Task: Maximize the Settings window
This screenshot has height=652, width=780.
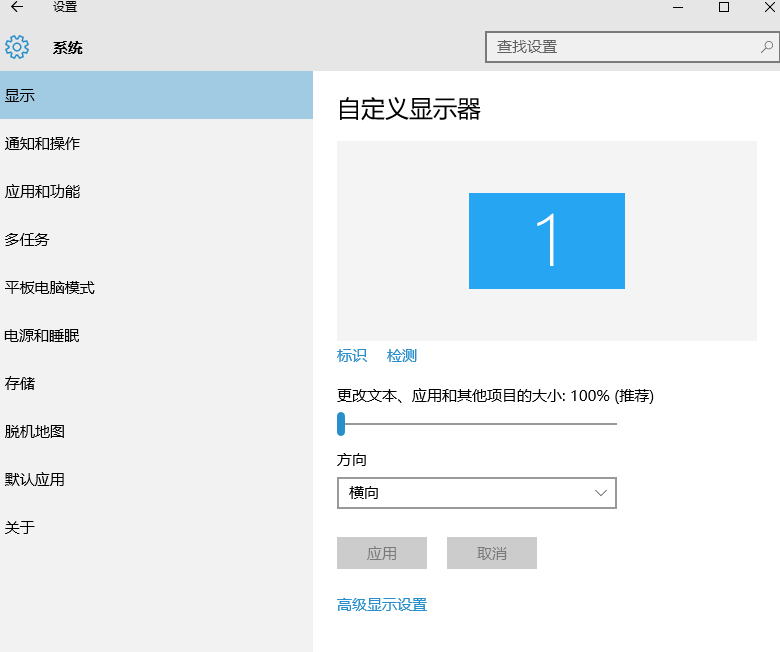Action: pos(723,8)
